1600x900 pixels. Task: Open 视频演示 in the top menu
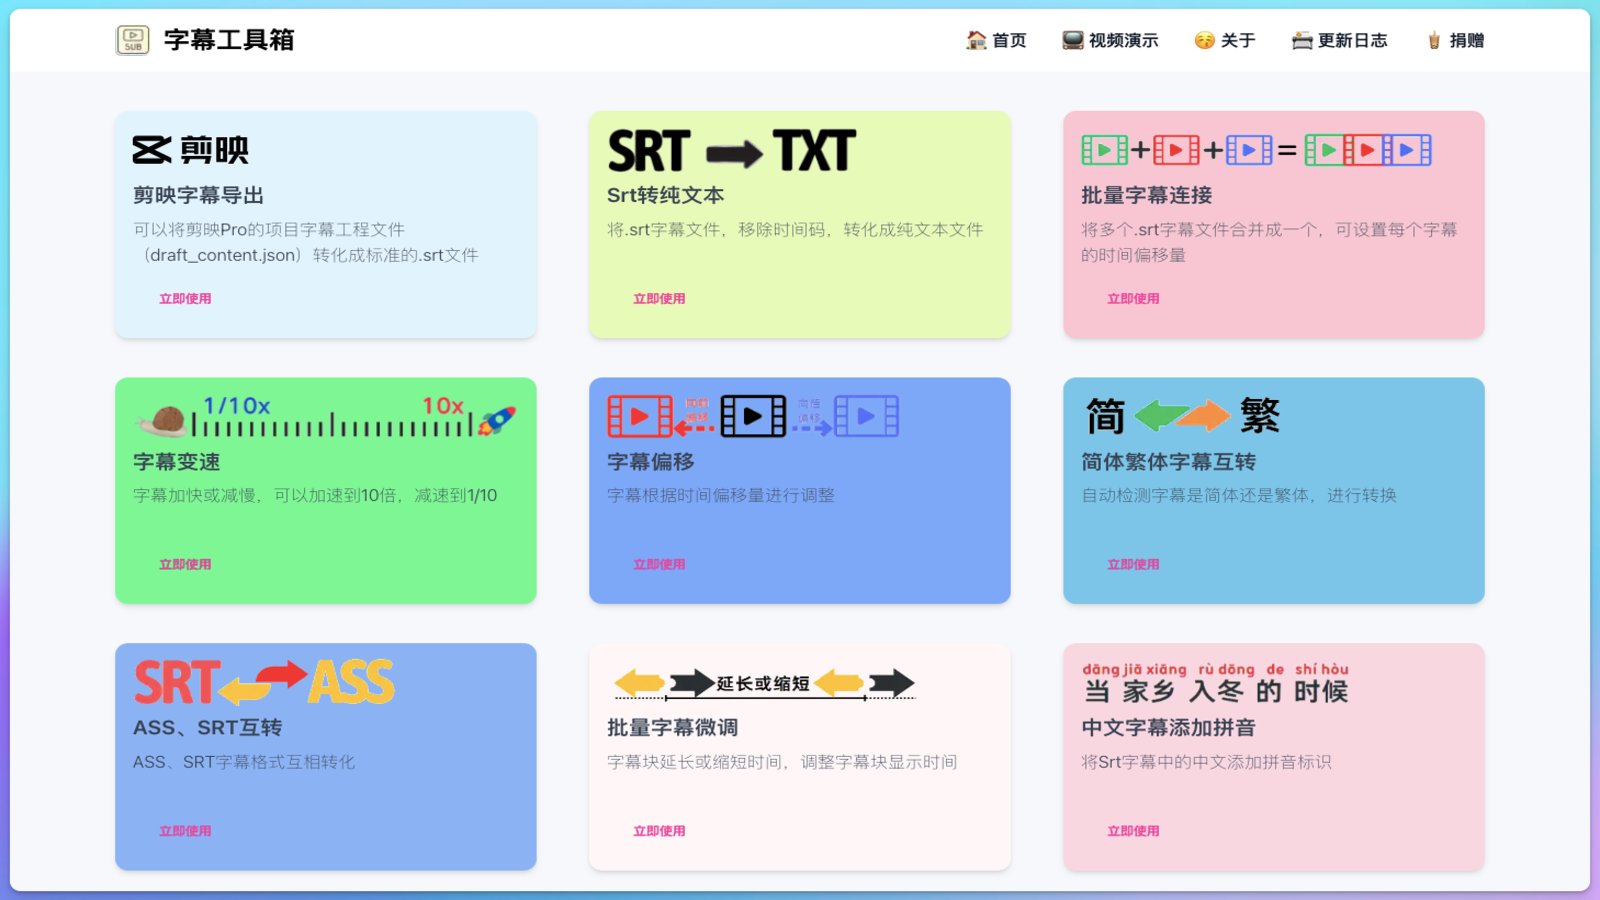(x=1110, y=40)
